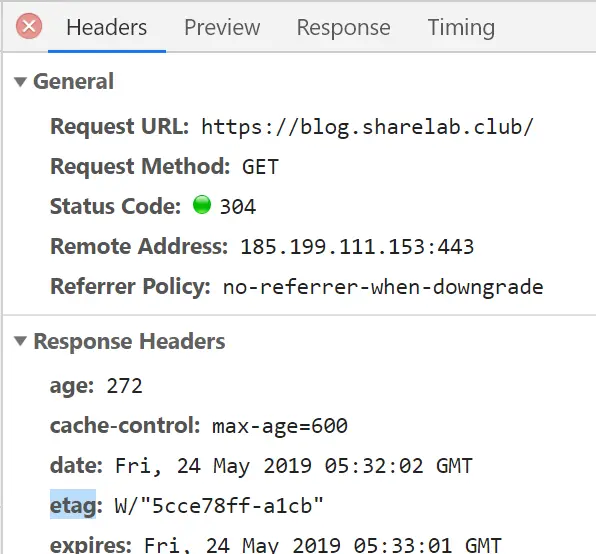Click the age header value 272
The height and width of the screenshot is (554, 596).
124,386
